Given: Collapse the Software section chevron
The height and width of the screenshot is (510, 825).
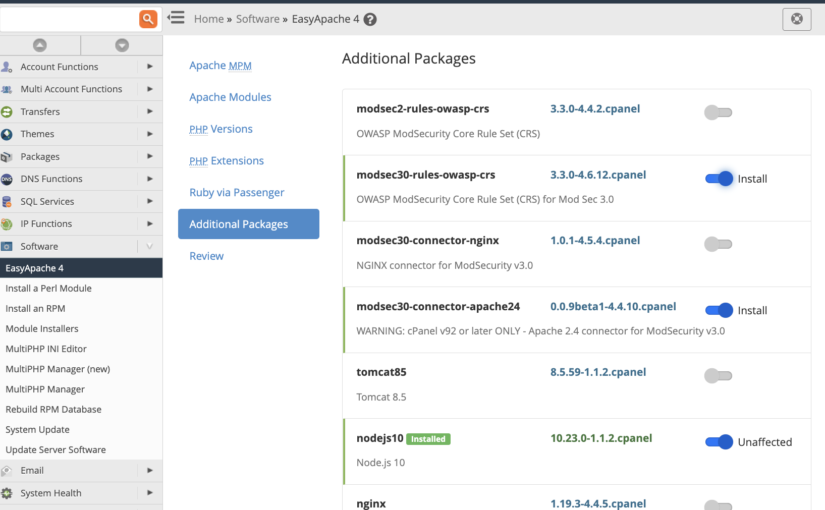Looking at the screenshot, I should pyautogui.click(x=149, y=246).
